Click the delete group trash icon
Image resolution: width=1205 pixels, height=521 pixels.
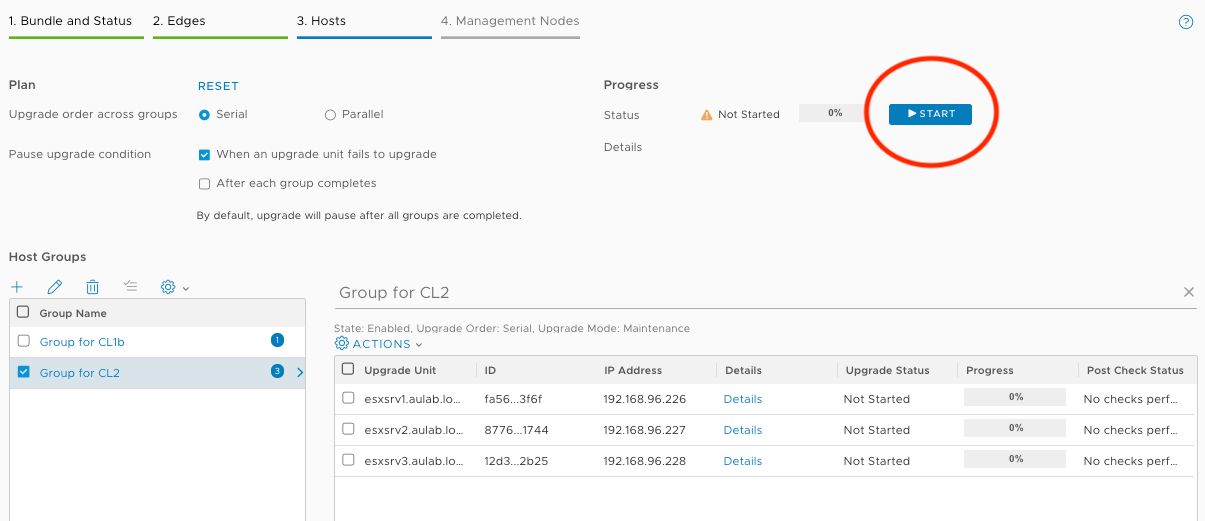pos(92,287)
